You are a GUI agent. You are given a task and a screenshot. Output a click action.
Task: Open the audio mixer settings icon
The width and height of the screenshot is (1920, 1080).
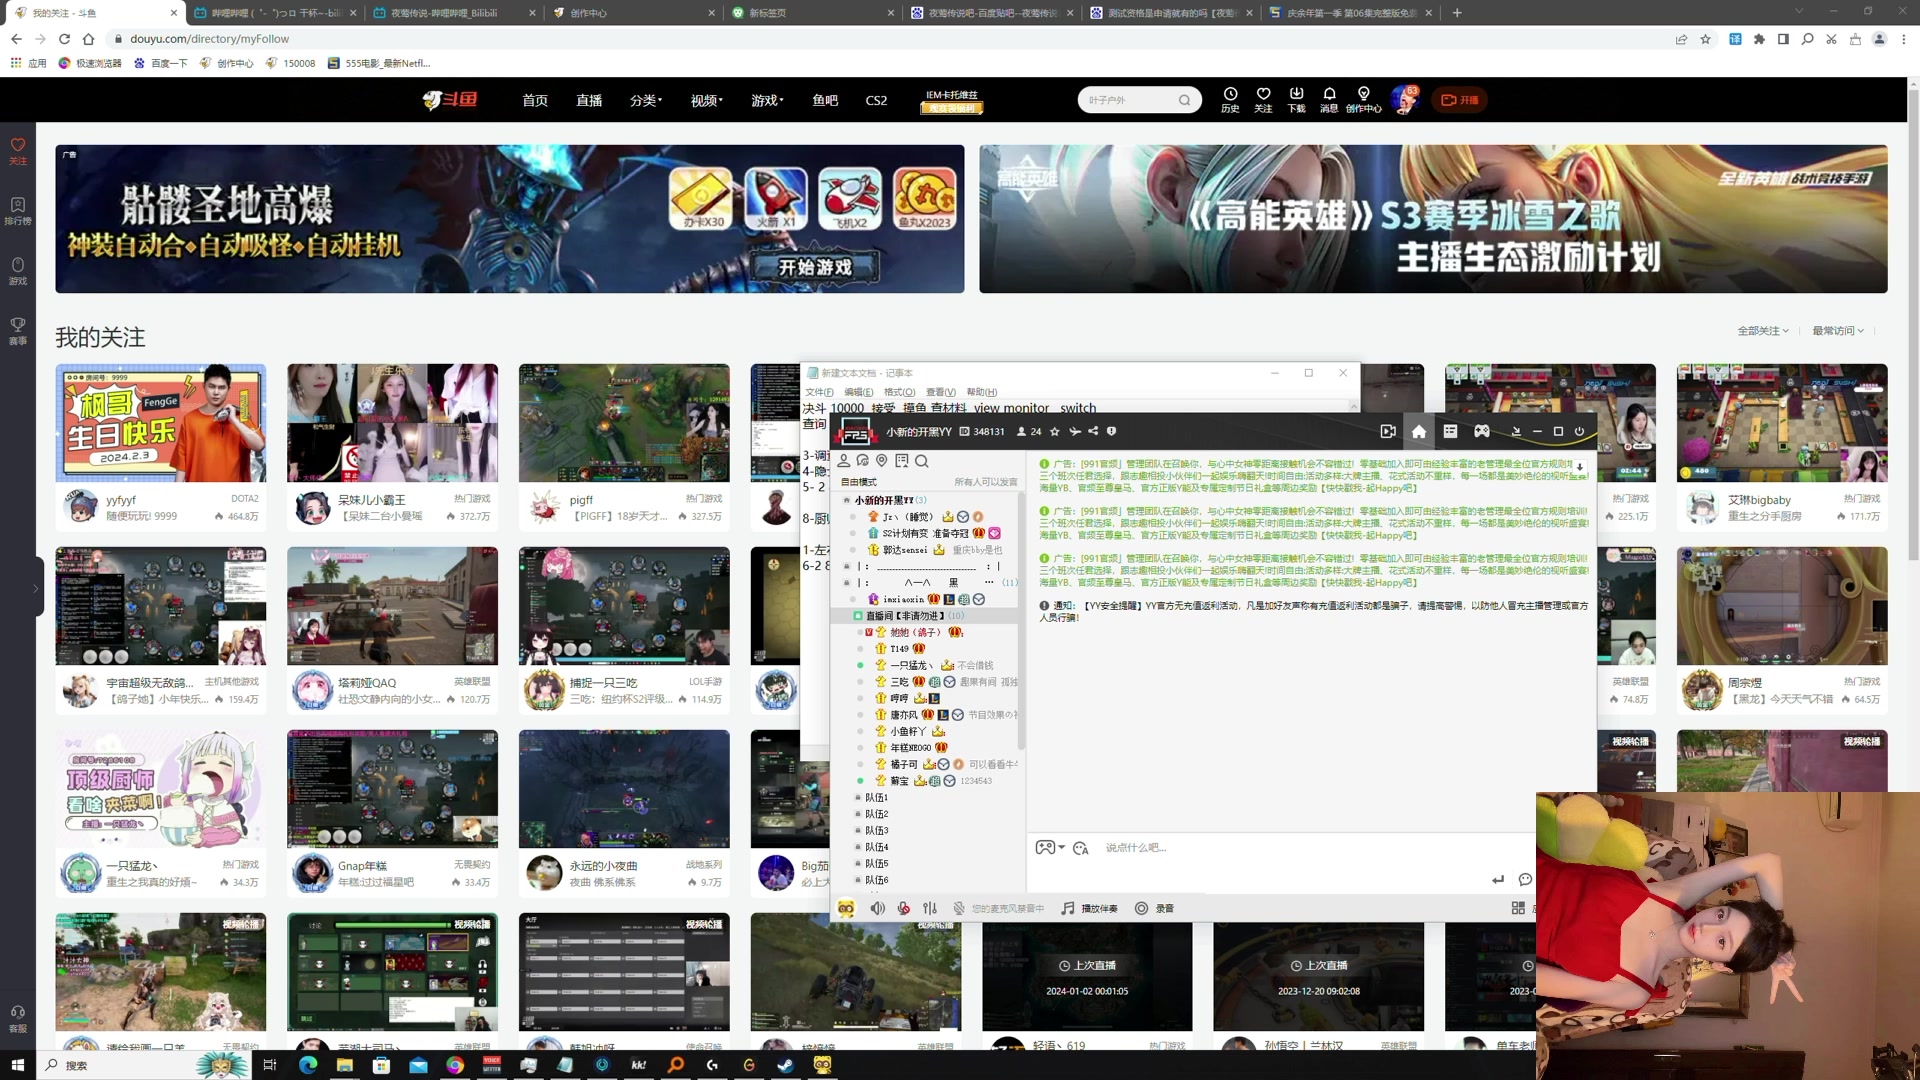[x=930, y=908]
